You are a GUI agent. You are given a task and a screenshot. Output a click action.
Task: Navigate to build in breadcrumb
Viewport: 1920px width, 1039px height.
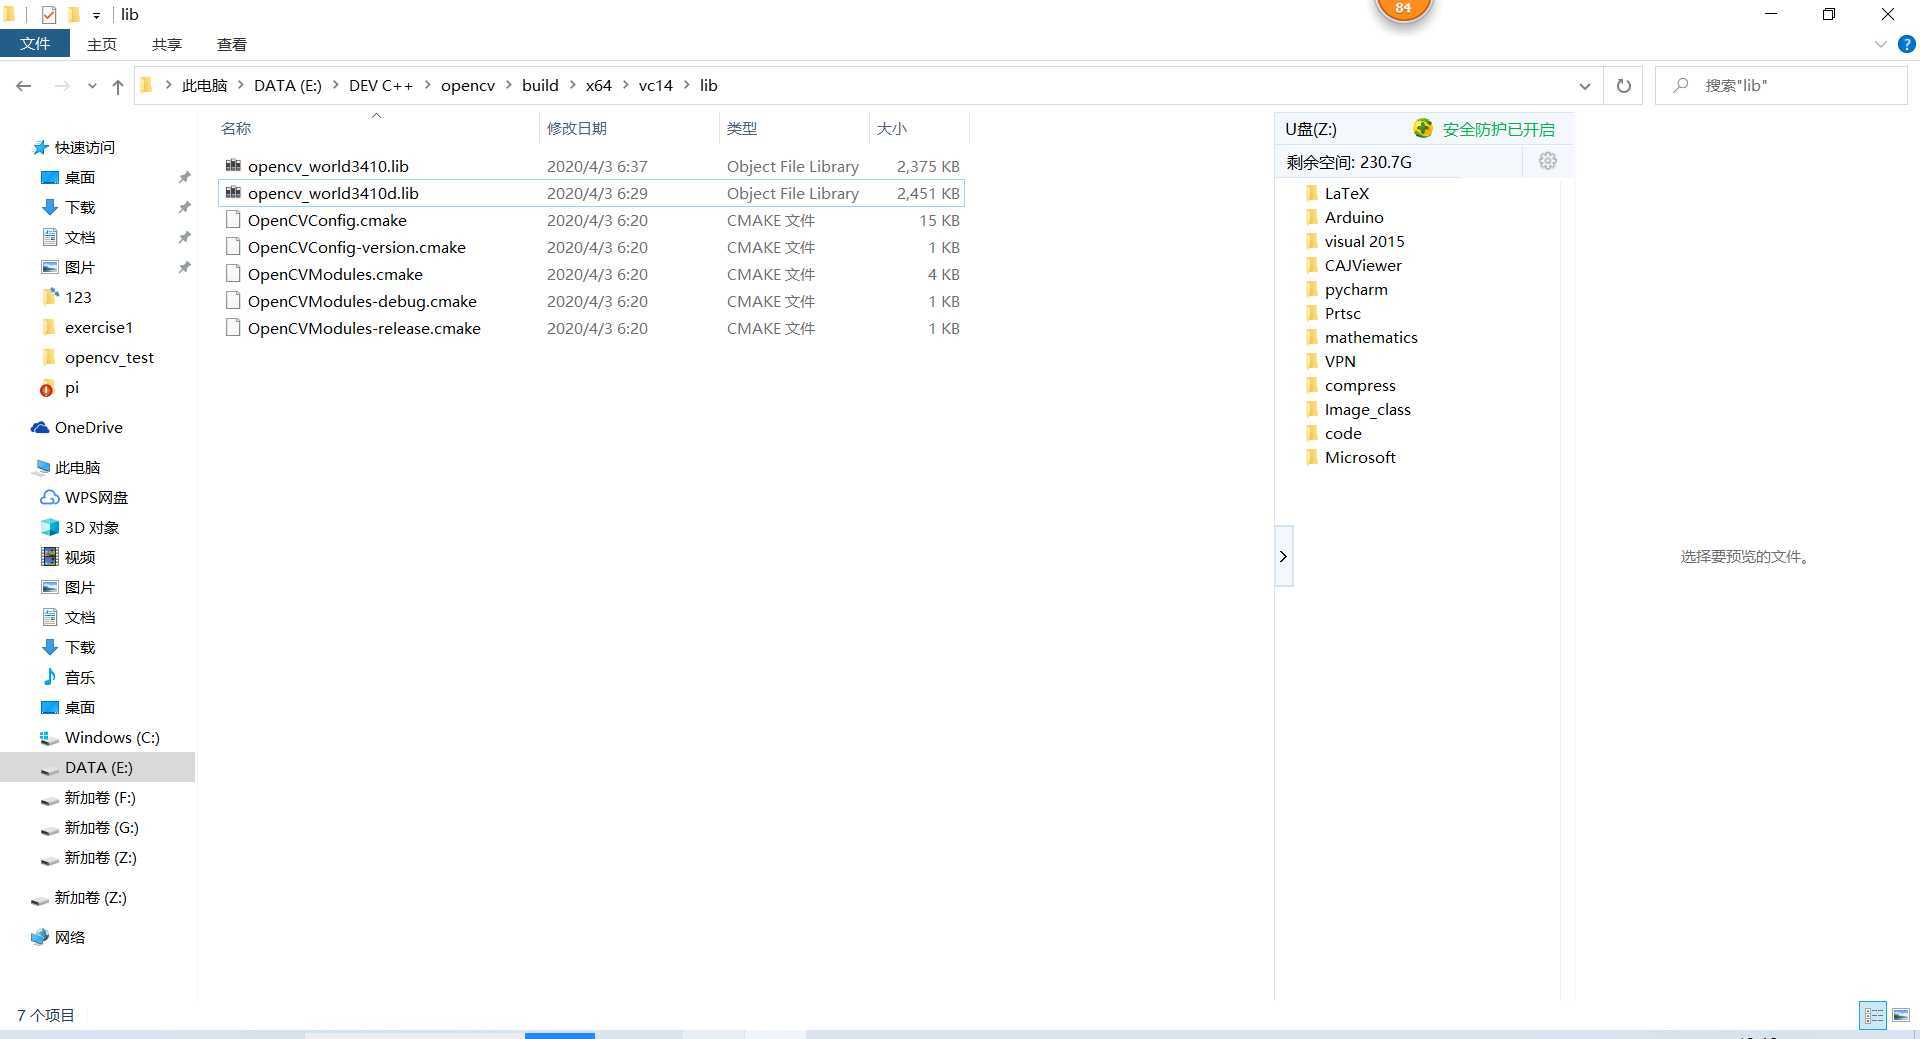click(540, 86)
